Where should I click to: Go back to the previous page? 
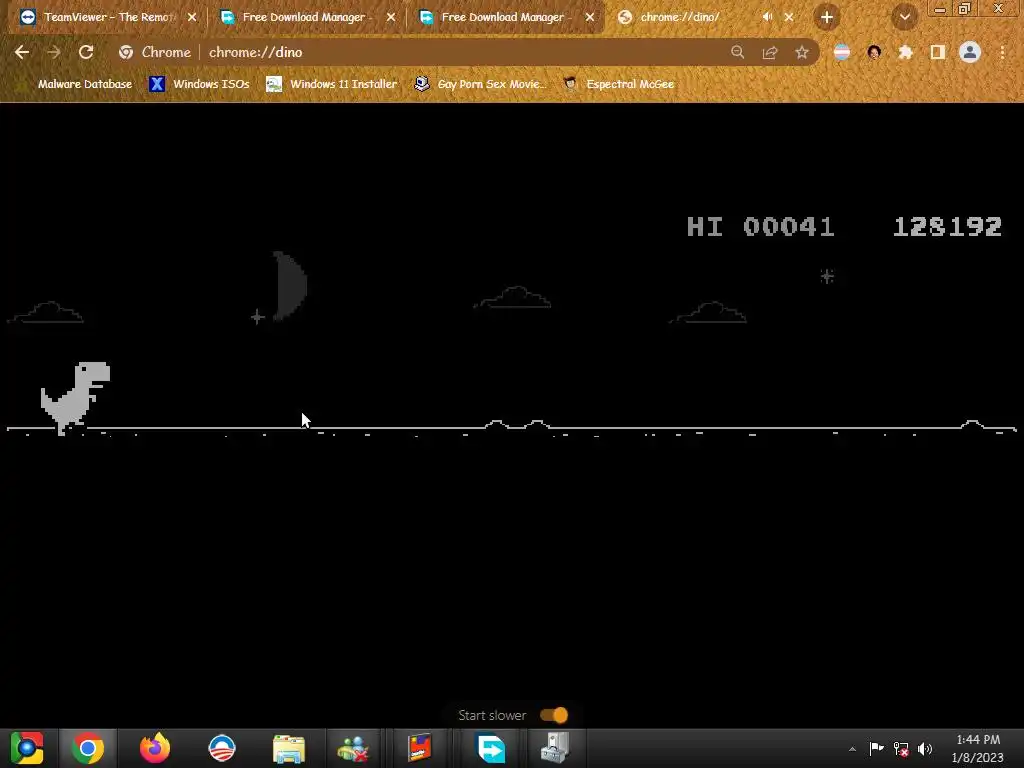tap(22, 52)
